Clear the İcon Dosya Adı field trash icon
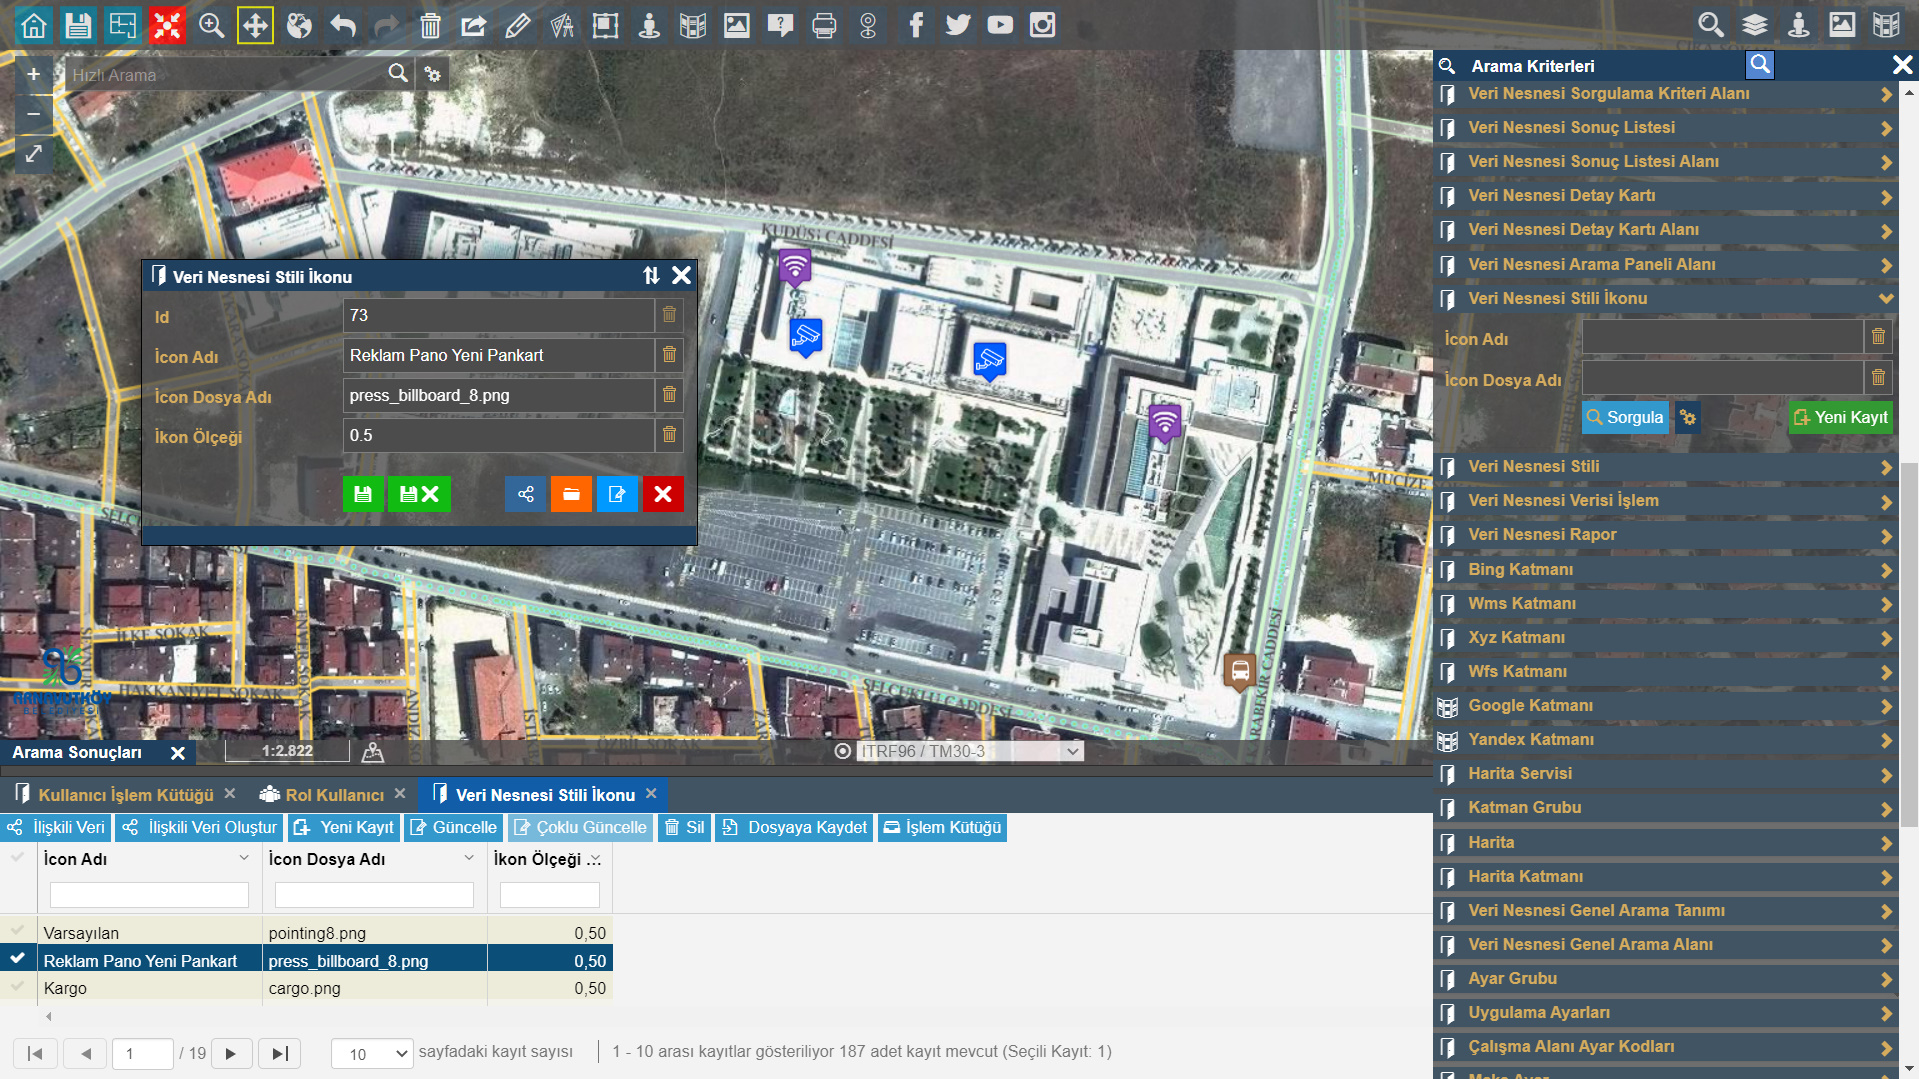The width and height of the screenshot is (1919, 1079). [669, 395]
